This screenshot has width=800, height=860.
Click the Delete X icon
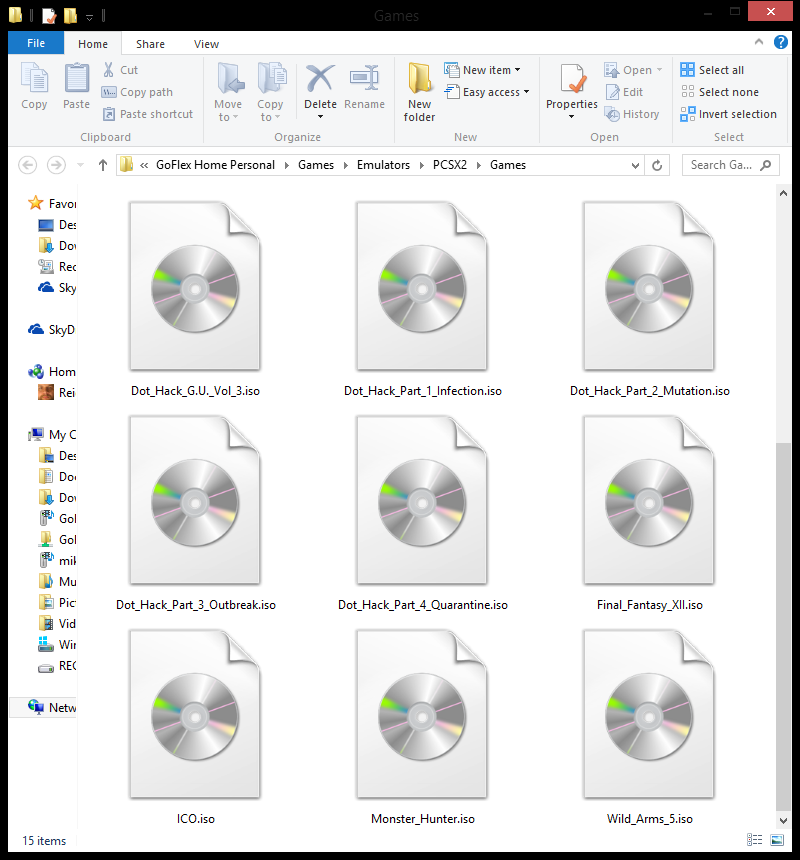(x=320, y=78)
